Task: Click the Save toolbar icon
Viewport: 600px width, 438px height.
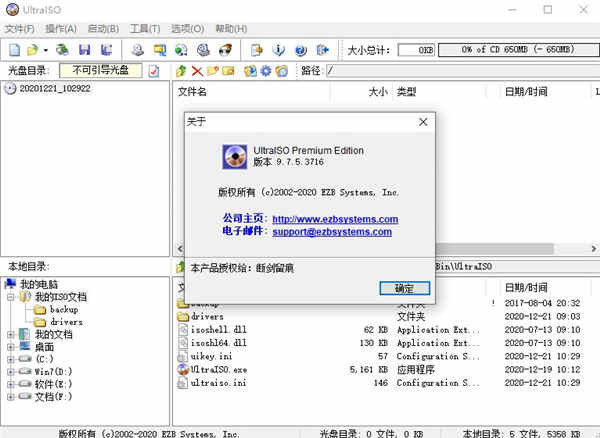Action: [85, 50]
